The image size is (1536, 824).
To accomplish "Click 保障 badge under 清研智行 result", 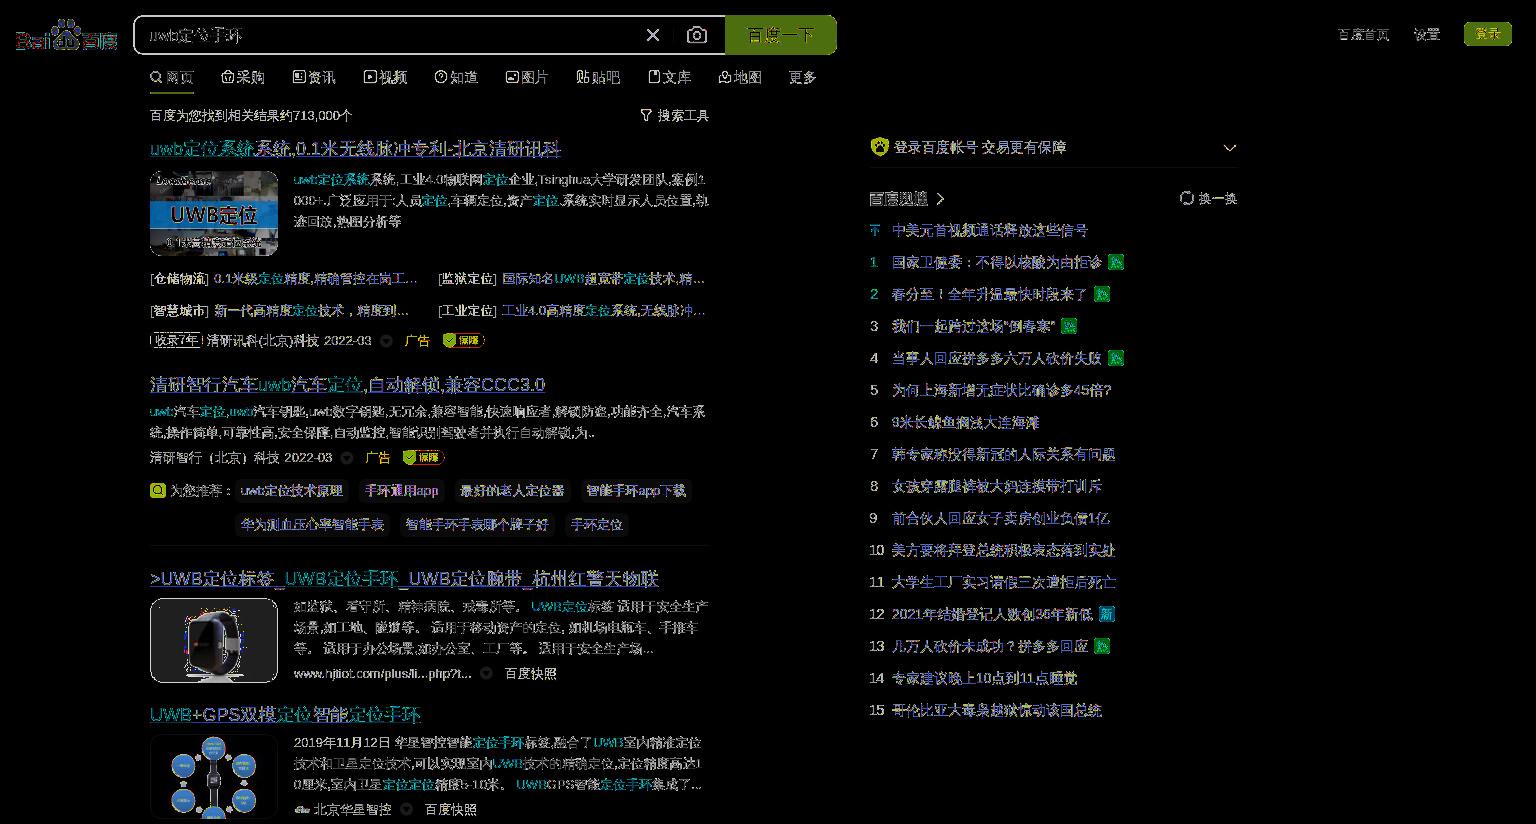I will [424, 458].
